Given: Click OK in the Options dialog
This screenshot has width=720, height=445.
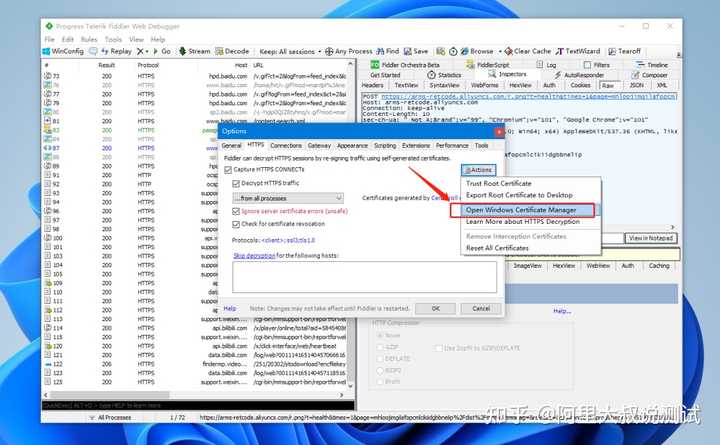Looking at the screenshot, I should [435, 309].
